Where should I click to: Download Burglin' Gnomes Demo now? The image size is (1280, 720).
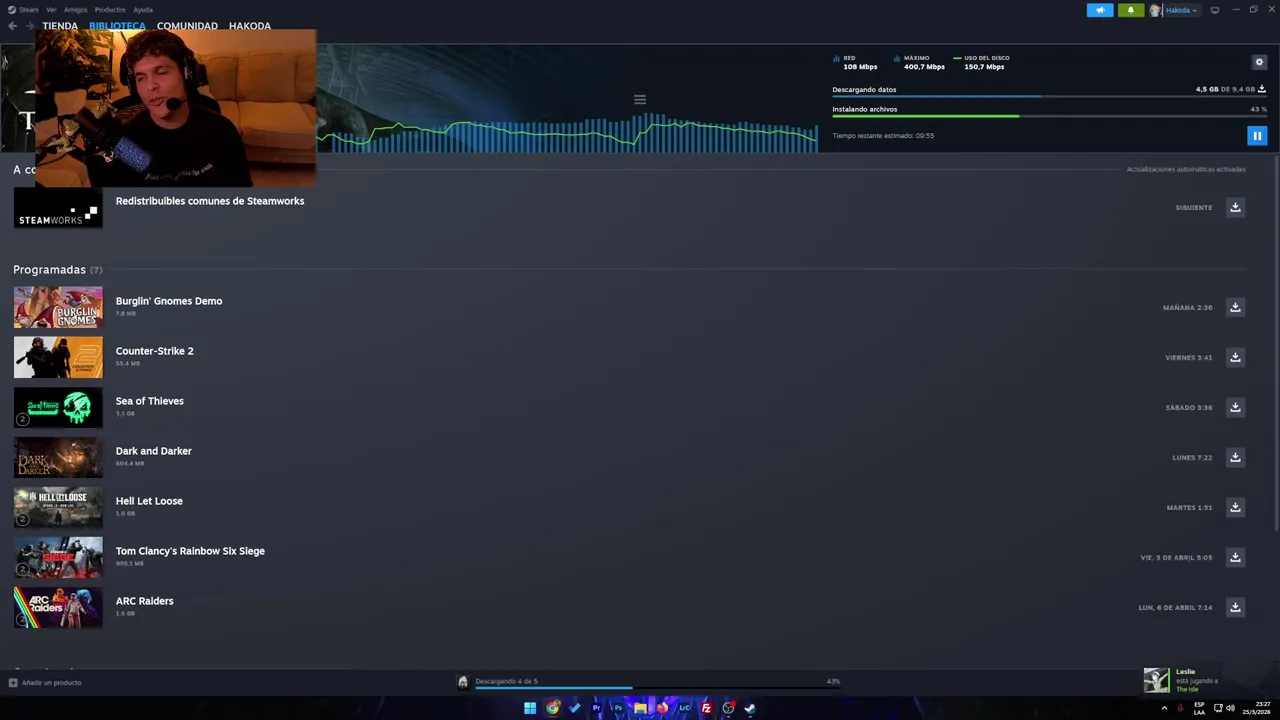pyautogui.click(x=1235, y=307)
